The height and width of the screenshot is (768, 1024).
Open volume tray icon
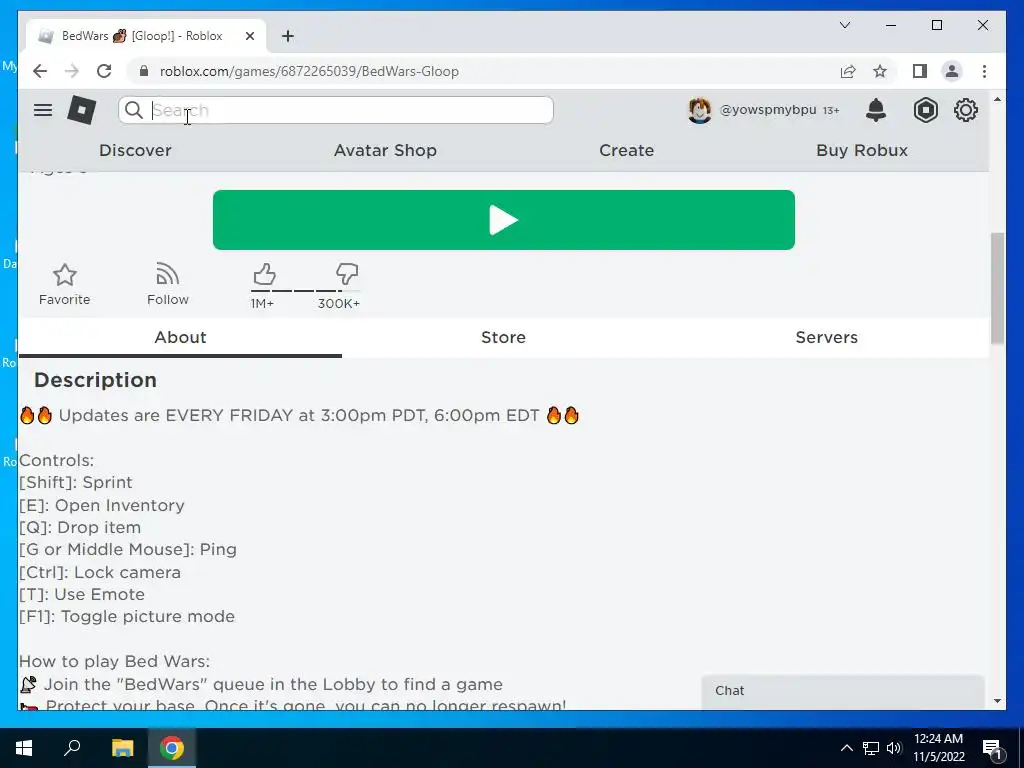click(x=894, y=748)
